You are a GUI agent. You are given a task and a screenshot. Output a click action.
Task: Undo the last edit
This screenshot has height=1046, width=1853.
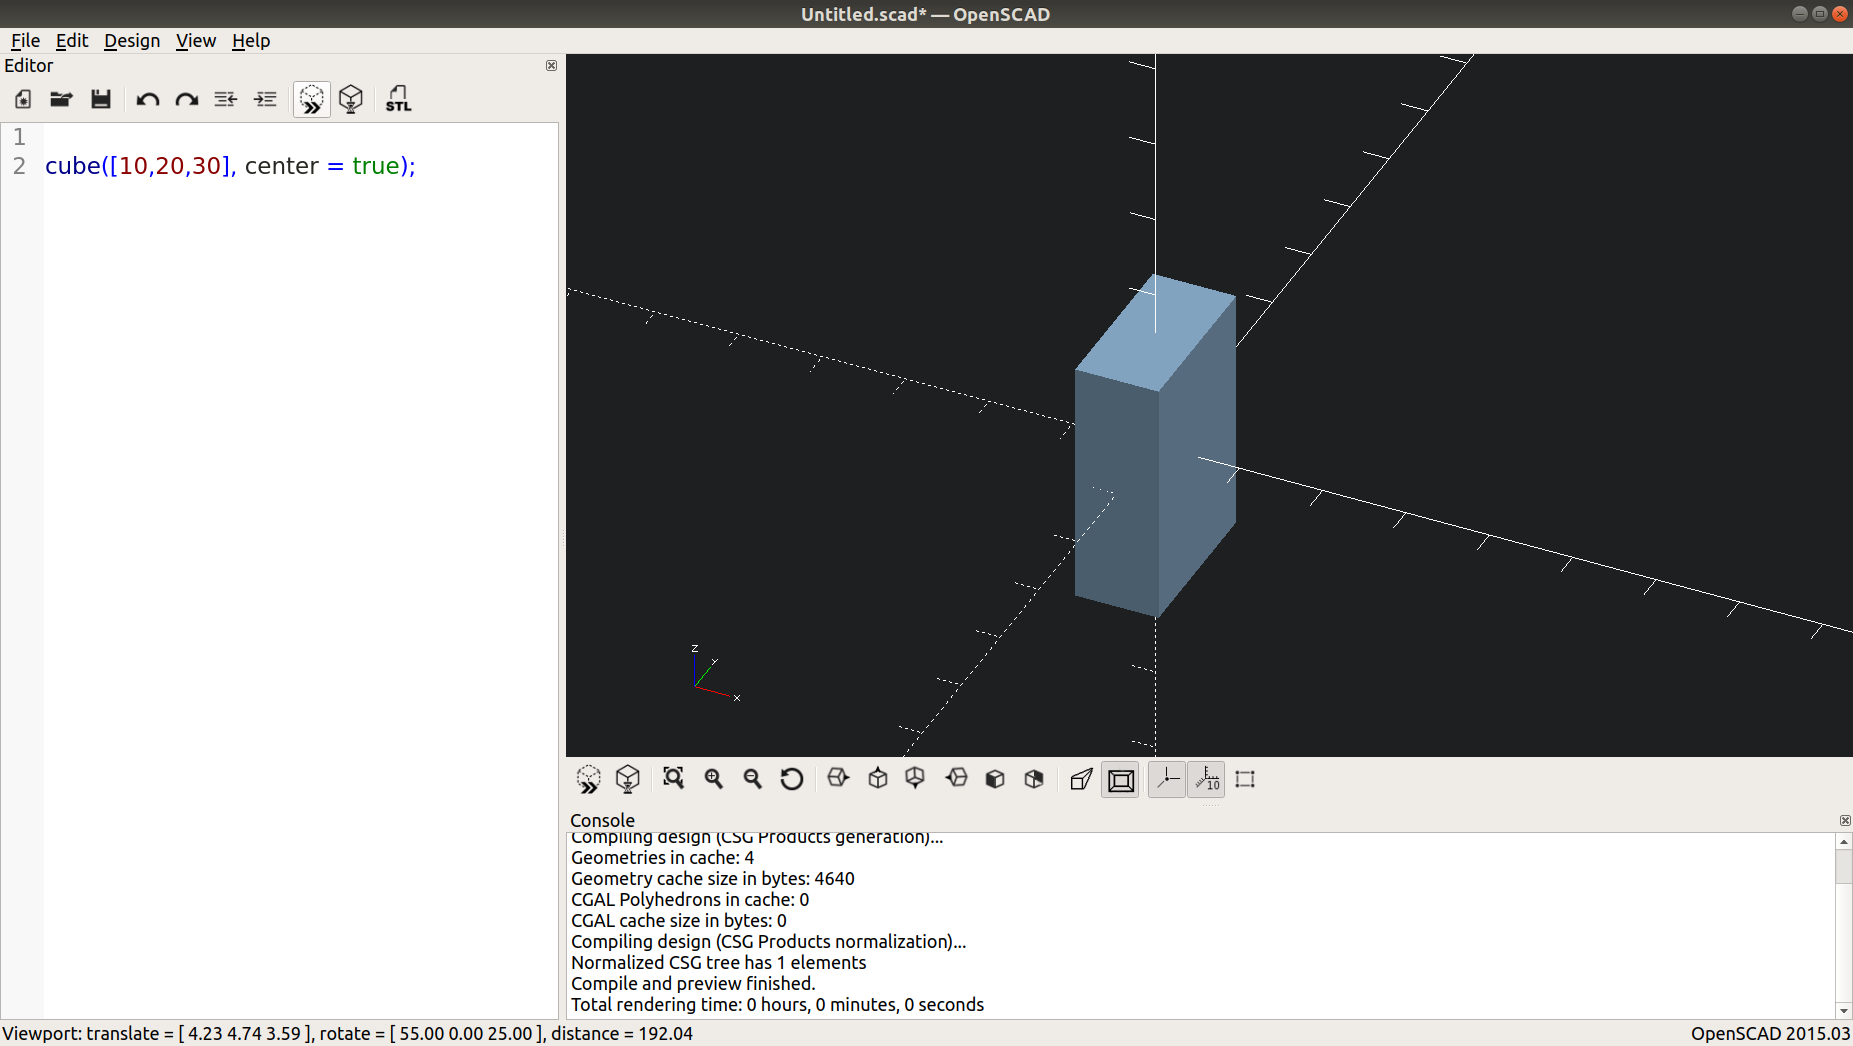pos(147,99)
